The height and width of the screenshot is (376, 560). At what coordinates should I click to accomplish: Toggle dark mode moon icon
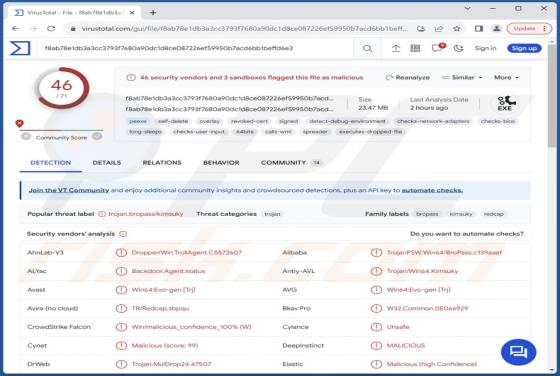pos(459,48)
